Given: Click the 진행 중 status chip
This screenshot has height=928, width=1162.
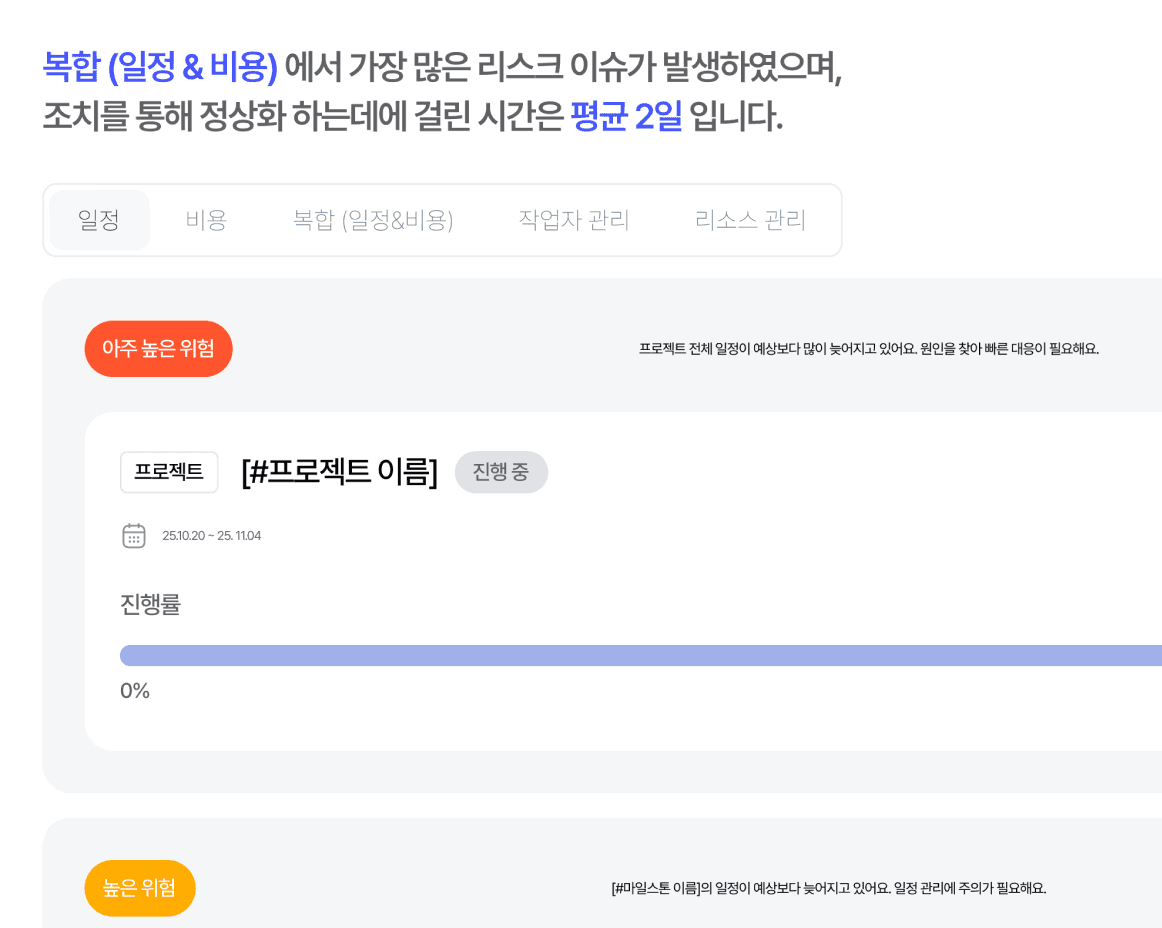Looking at the screenshot, I should (501, 472).
